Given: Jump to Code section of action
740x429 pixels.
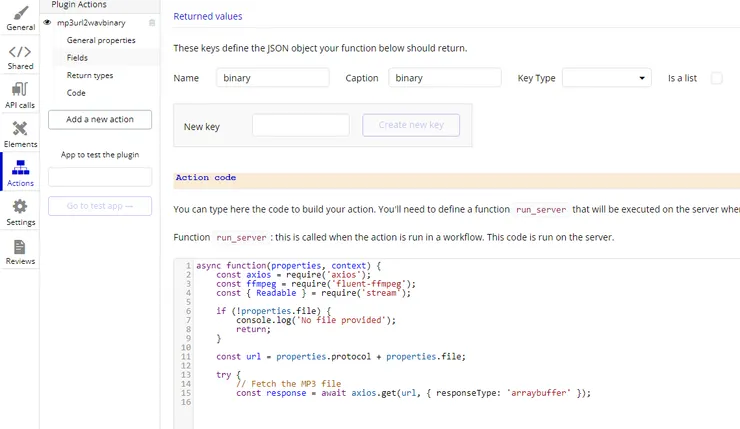Looking at the screenshot, I should 76,93.
